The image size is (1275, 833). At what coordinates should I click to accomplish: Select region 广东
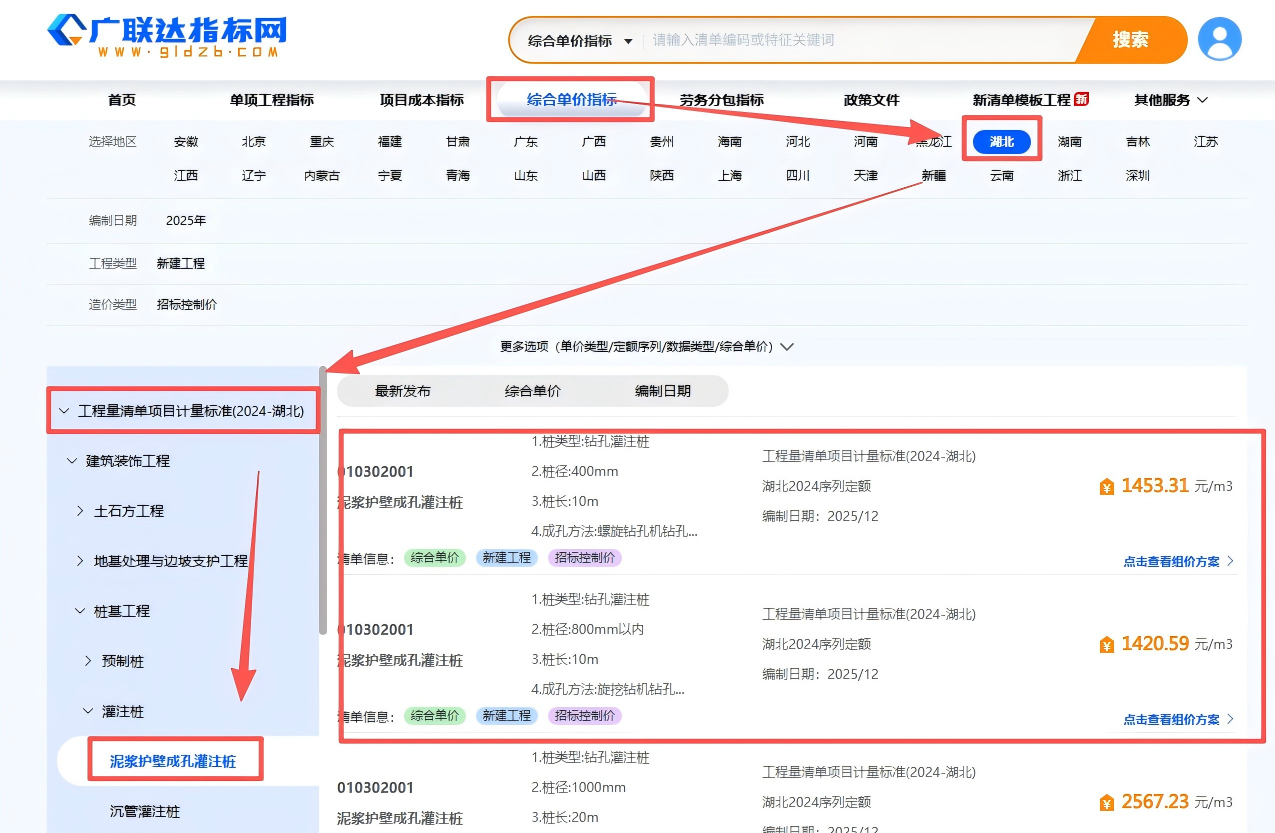[526, 142]
